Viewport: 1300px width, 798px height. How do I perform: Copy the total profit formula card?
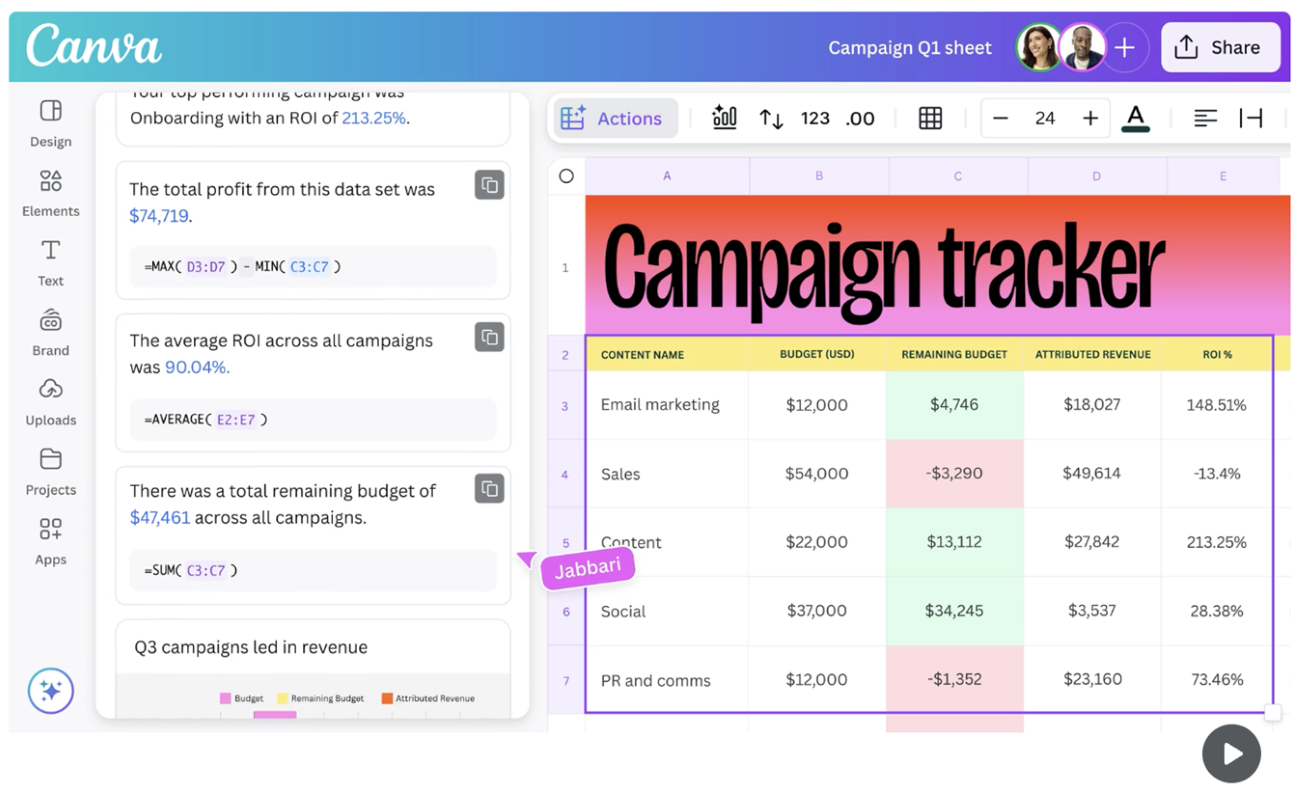489,185
